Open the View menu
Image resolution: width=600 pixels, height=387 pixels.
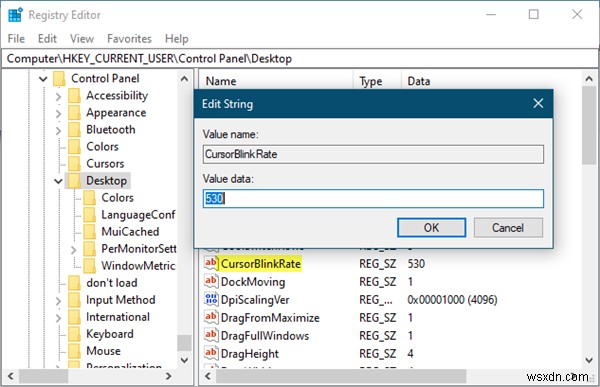click(x=82, y=39)
